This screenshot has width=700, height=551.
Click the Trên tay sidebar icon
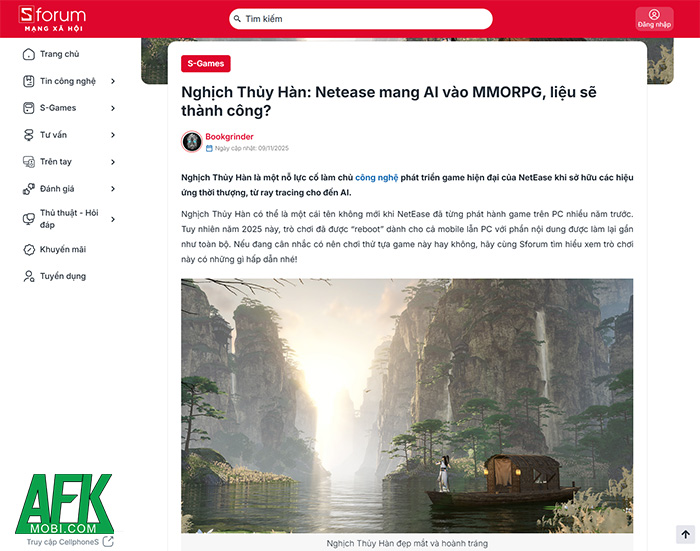(29, 162)
